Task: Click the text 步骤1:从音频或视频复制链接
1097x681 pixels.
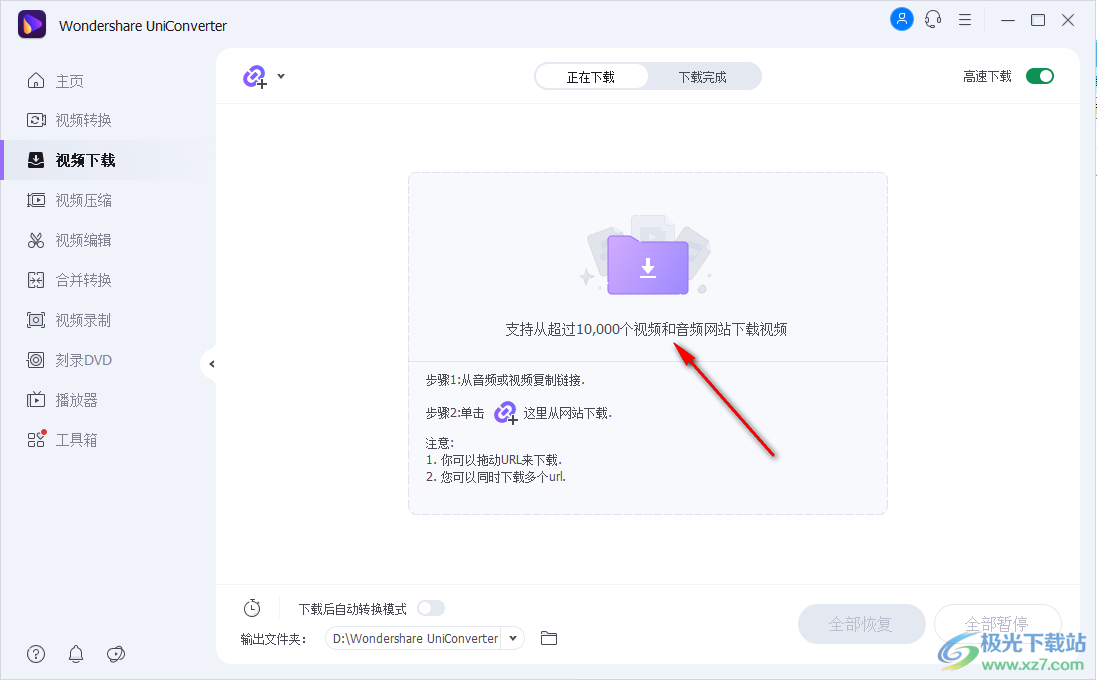Action: click(x=505, y=381)
